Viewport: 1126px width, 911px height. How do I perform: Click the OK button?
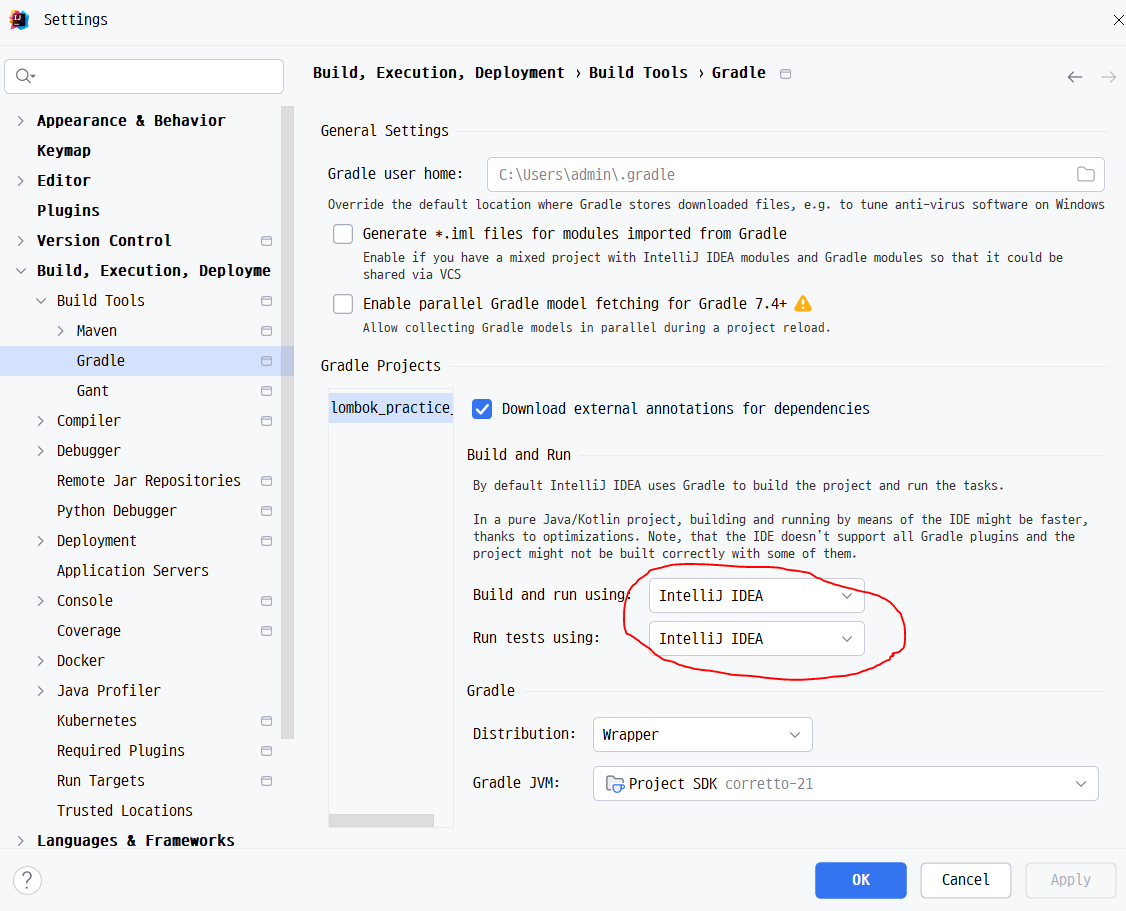(x=860, y=880)
